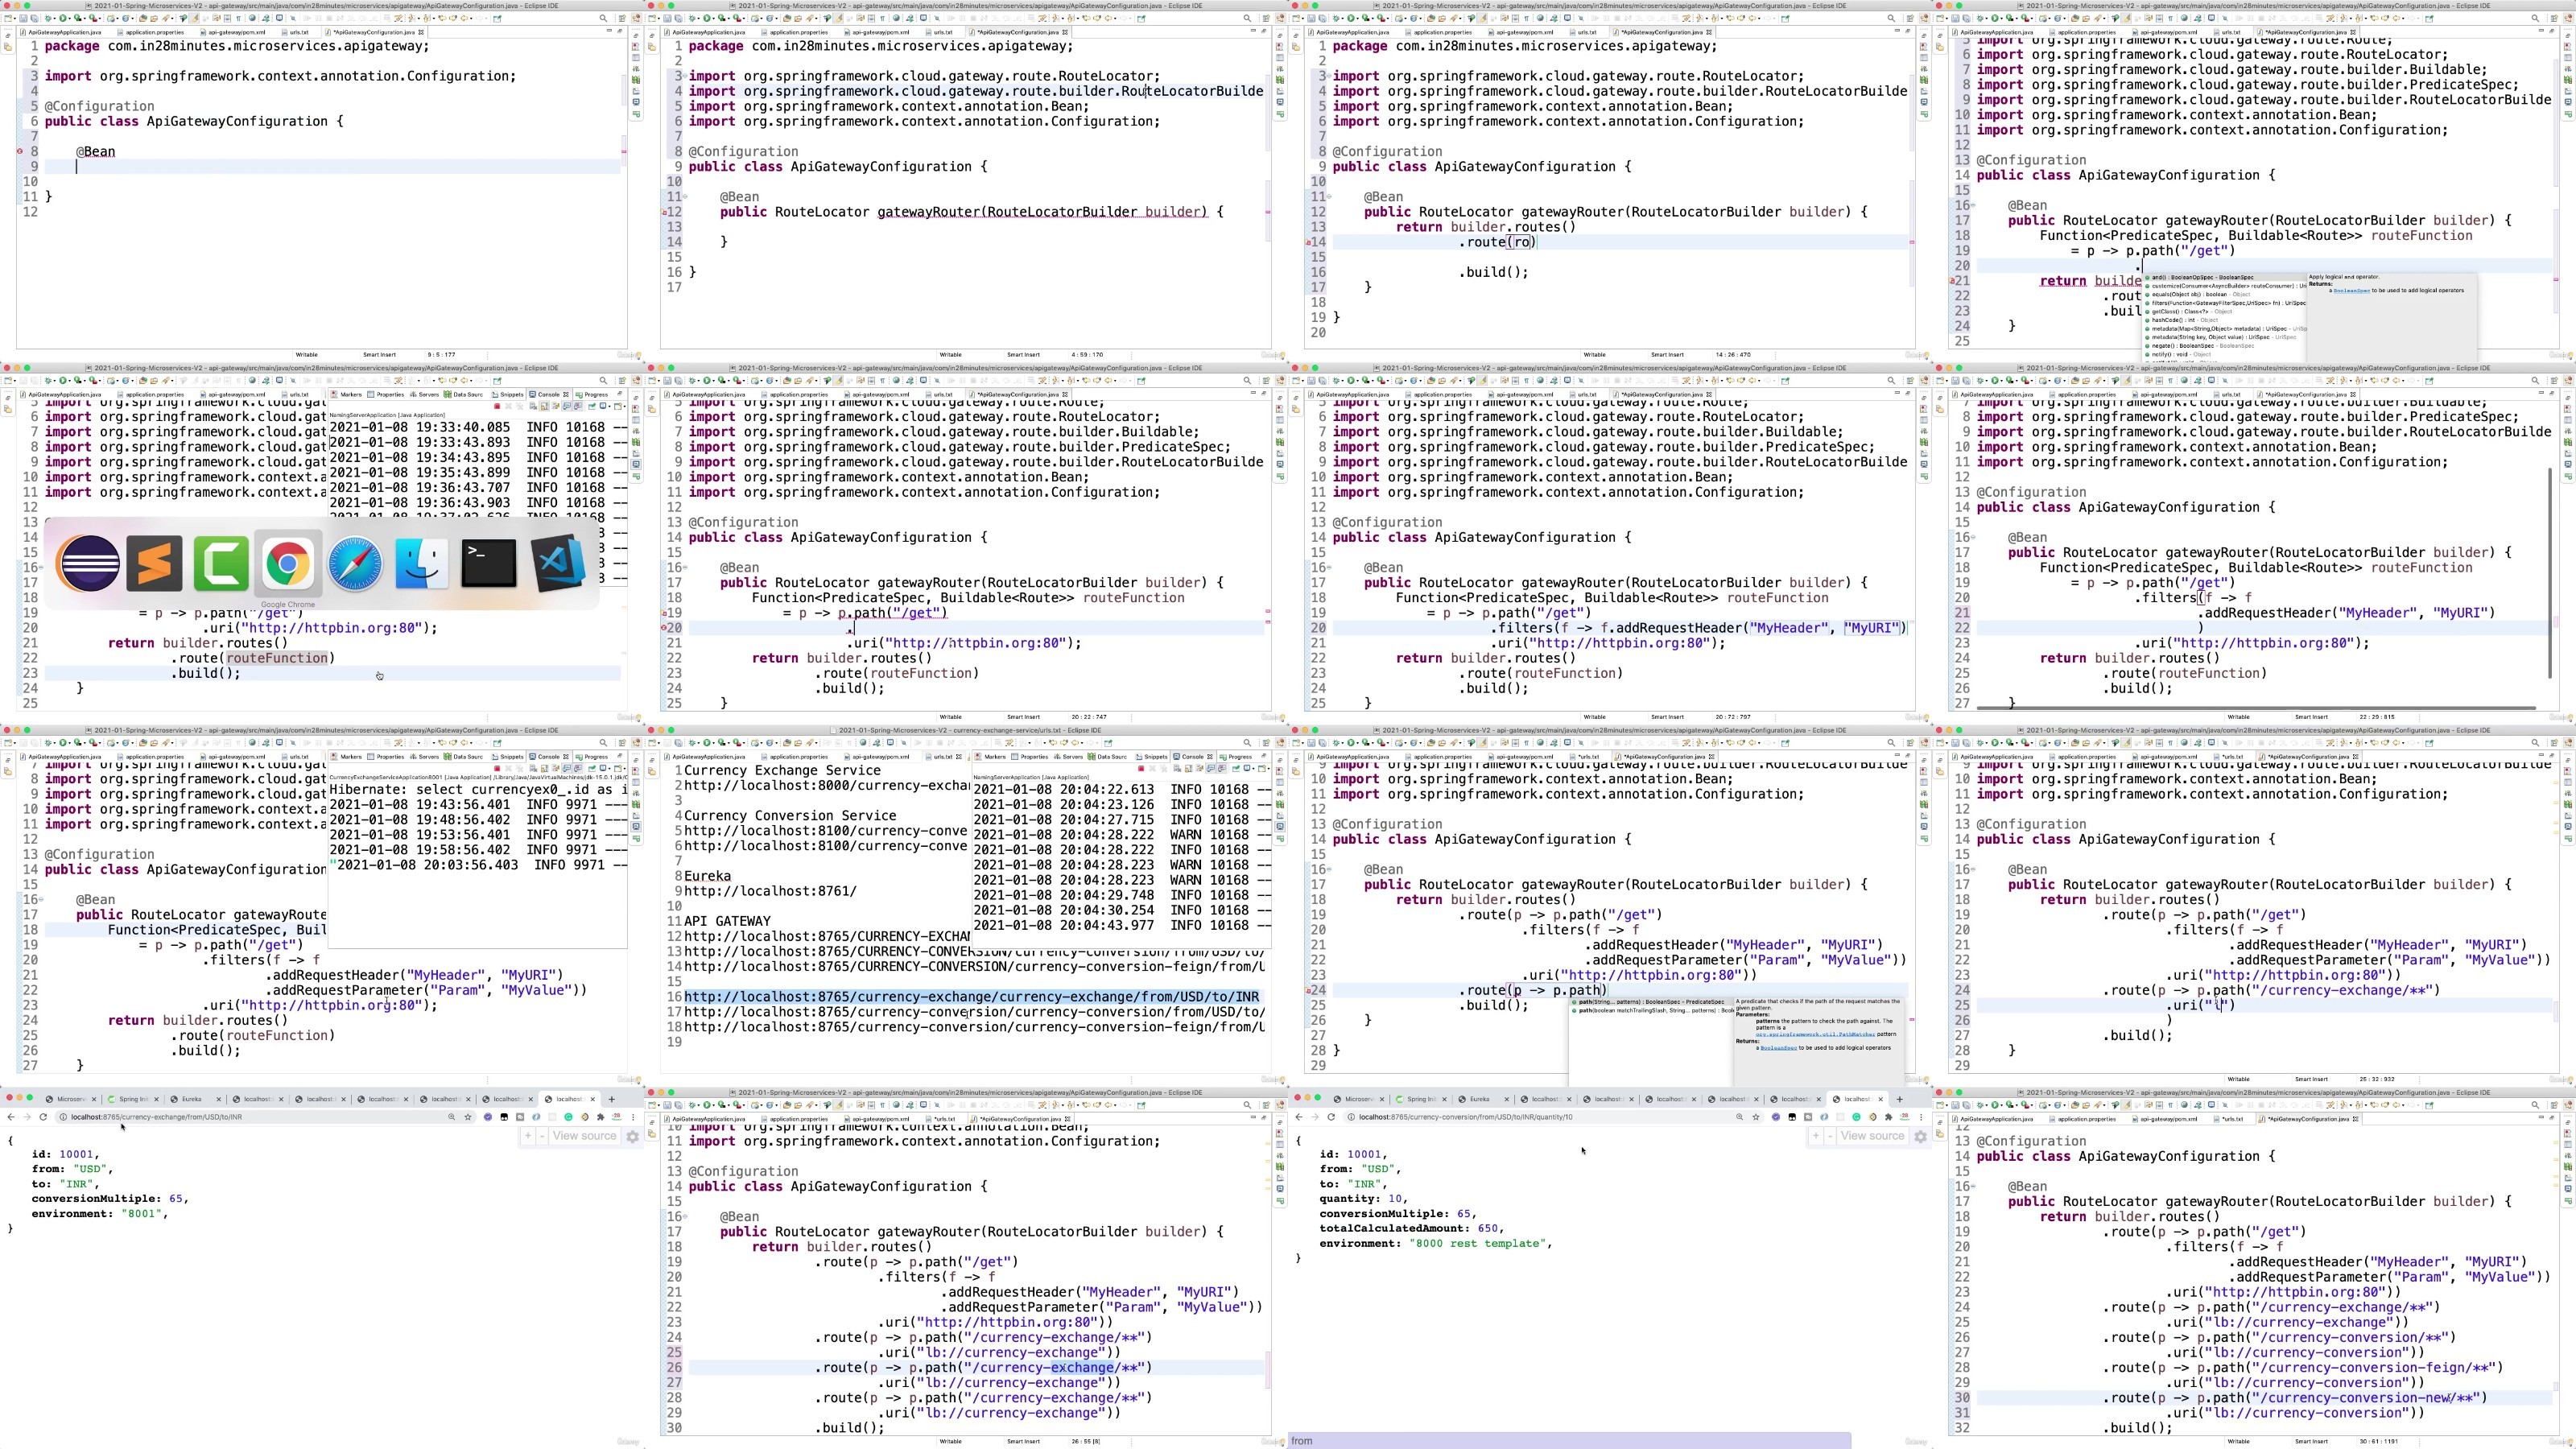2576x1449 pixels.
Task: Click View source in currency-conversion browser
Action: (x=1872, y=1136)
